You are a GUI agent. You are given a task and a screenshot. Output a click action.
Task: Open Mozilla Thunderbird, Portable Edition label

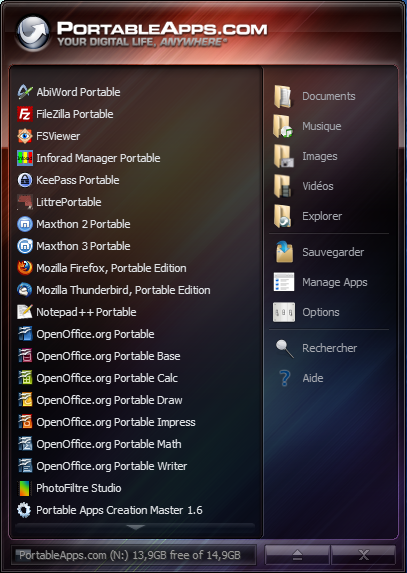pyautogui.click(x=123, y=290)
